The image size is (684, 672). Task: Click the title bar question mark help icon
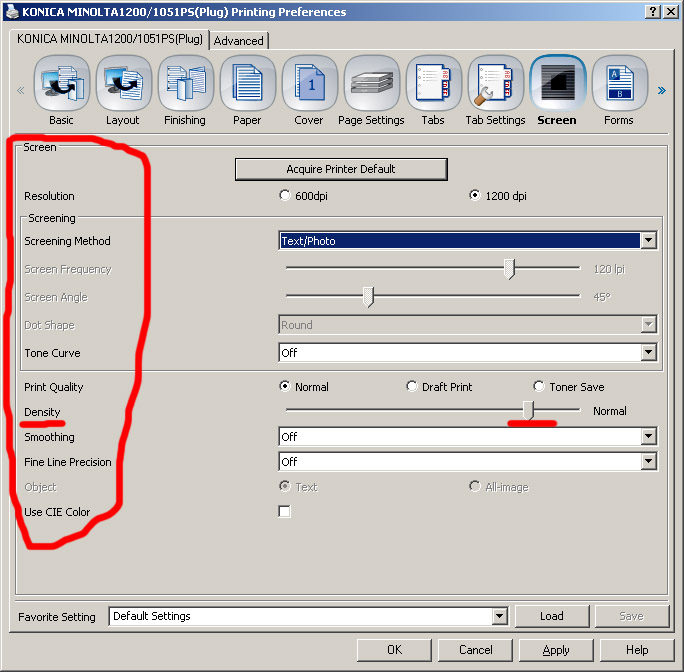coord(652,12)
